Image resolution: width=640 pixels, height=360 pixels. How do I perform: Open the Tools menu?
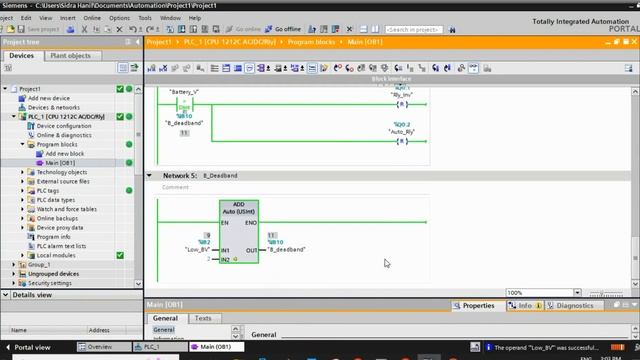145,18
